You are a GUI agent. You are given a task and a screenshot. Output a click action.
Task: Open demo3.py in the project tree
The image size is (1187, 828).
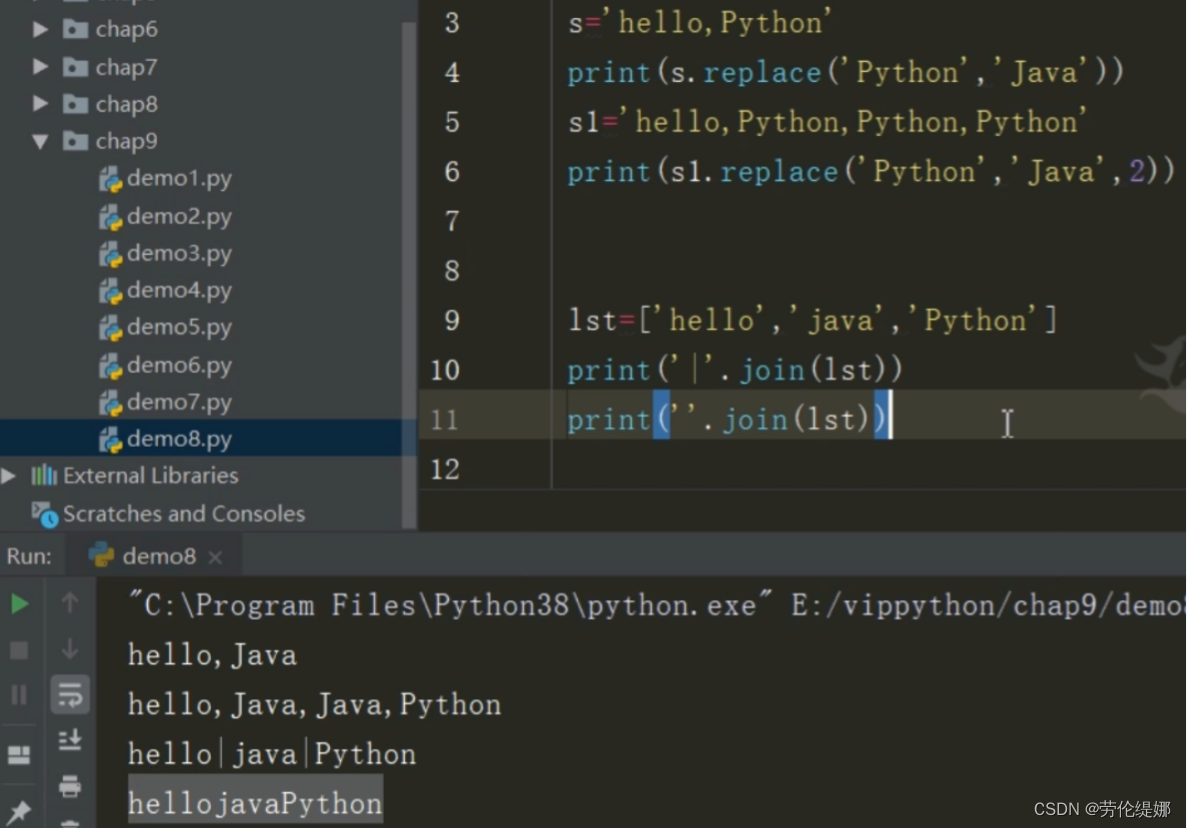tap(179, 253)
